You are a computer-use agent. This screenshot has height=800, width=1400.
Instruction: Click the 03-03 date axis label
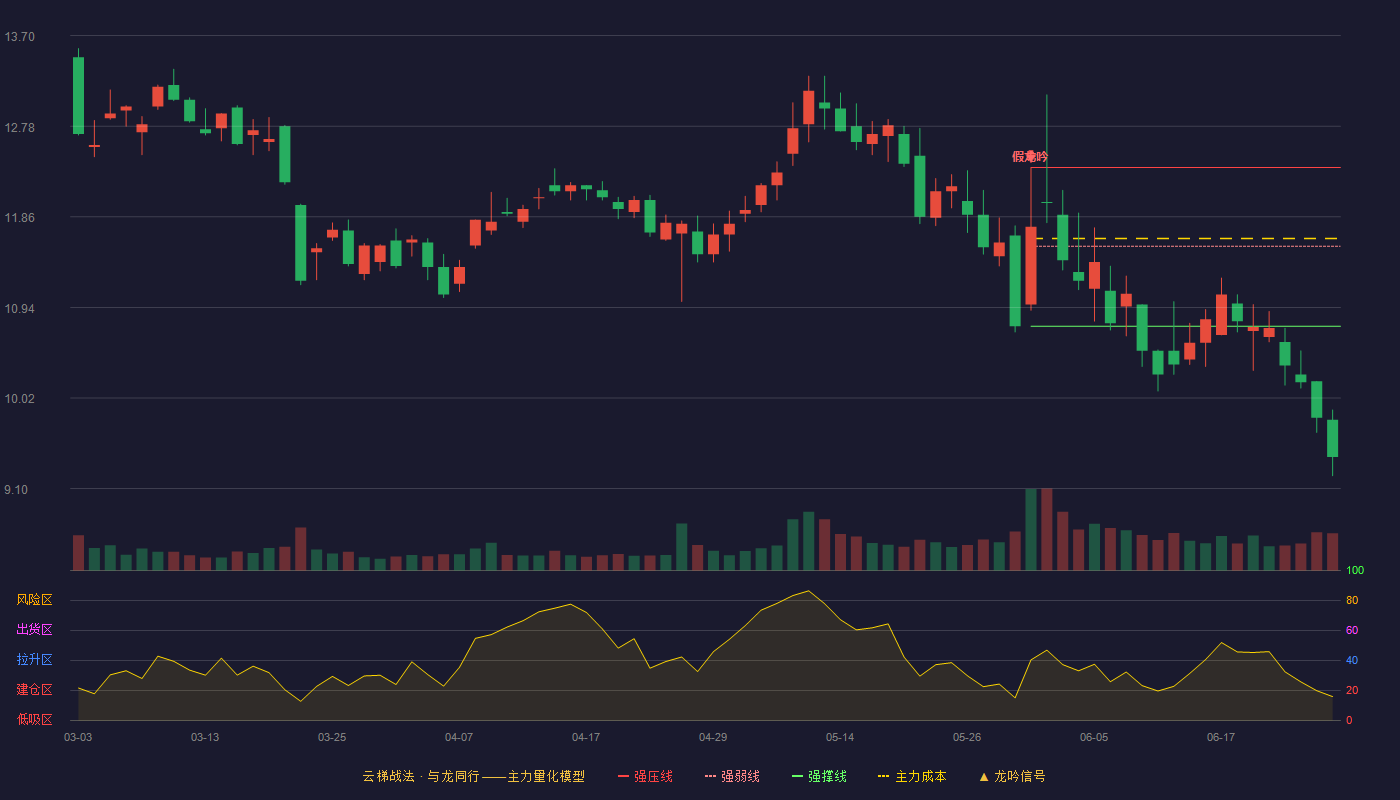78,737
